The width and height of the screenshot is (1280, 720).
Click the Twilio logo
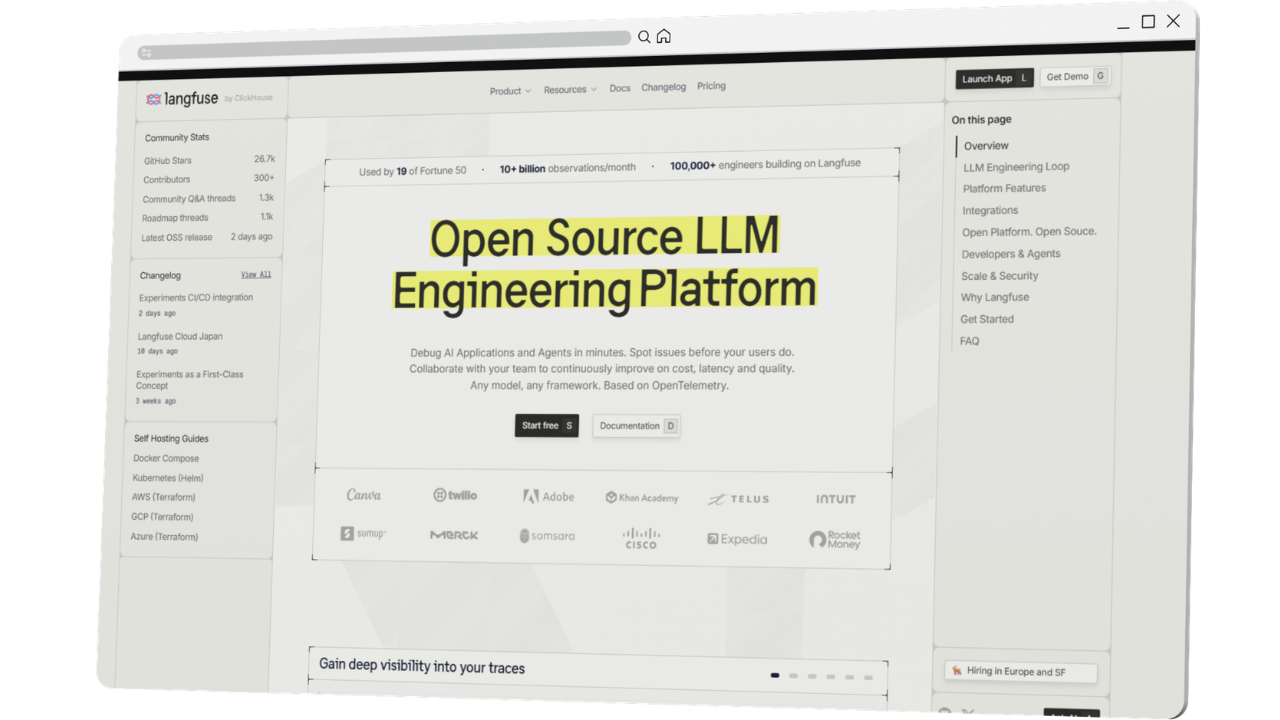[x=455, y=495]
